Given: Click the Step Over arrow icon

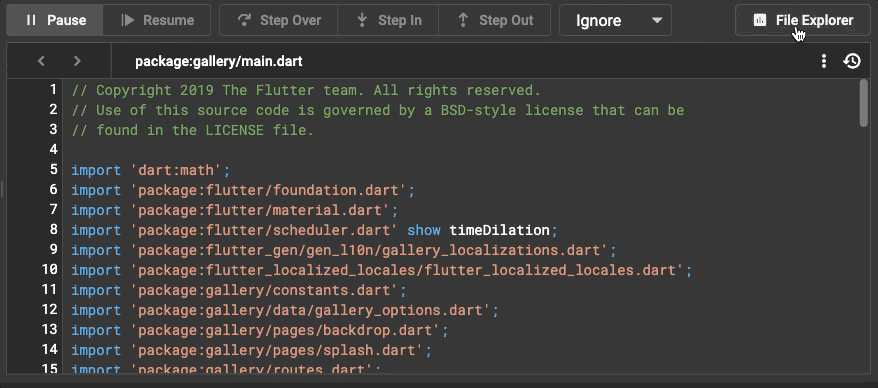Looking at the screenshot, I should (x=244, y=20).
